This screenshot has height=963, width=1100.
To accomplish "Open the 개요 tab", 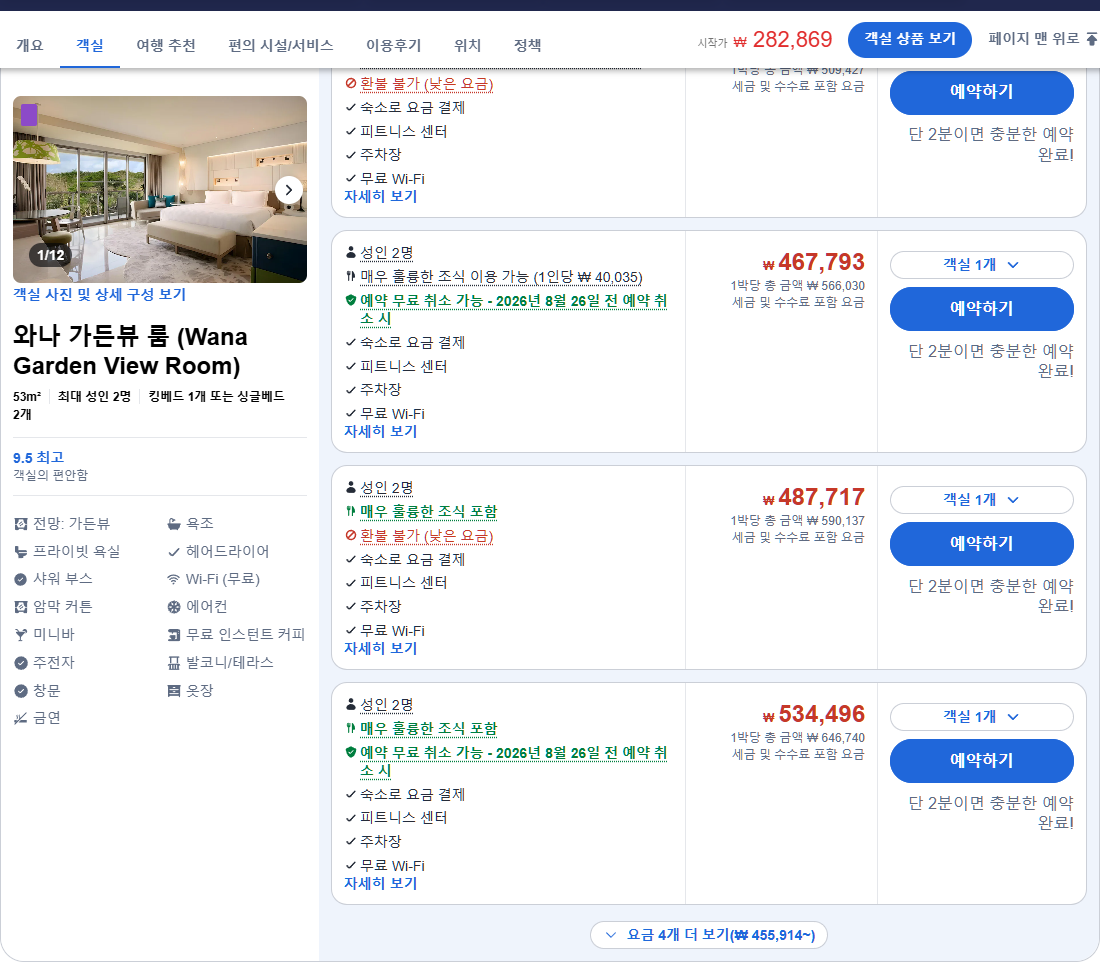I will [x=29, y=46].
